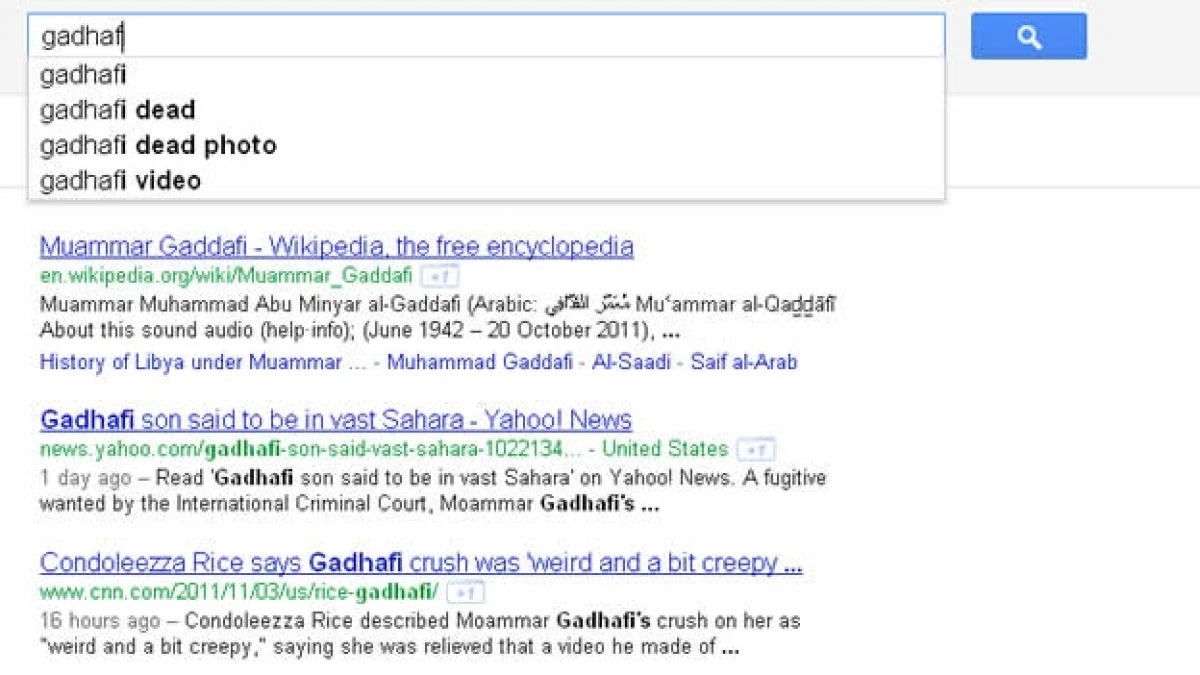
Task: Select the 'gadhafi' autocomplete suggestion
Action: (x=486, y=74)
